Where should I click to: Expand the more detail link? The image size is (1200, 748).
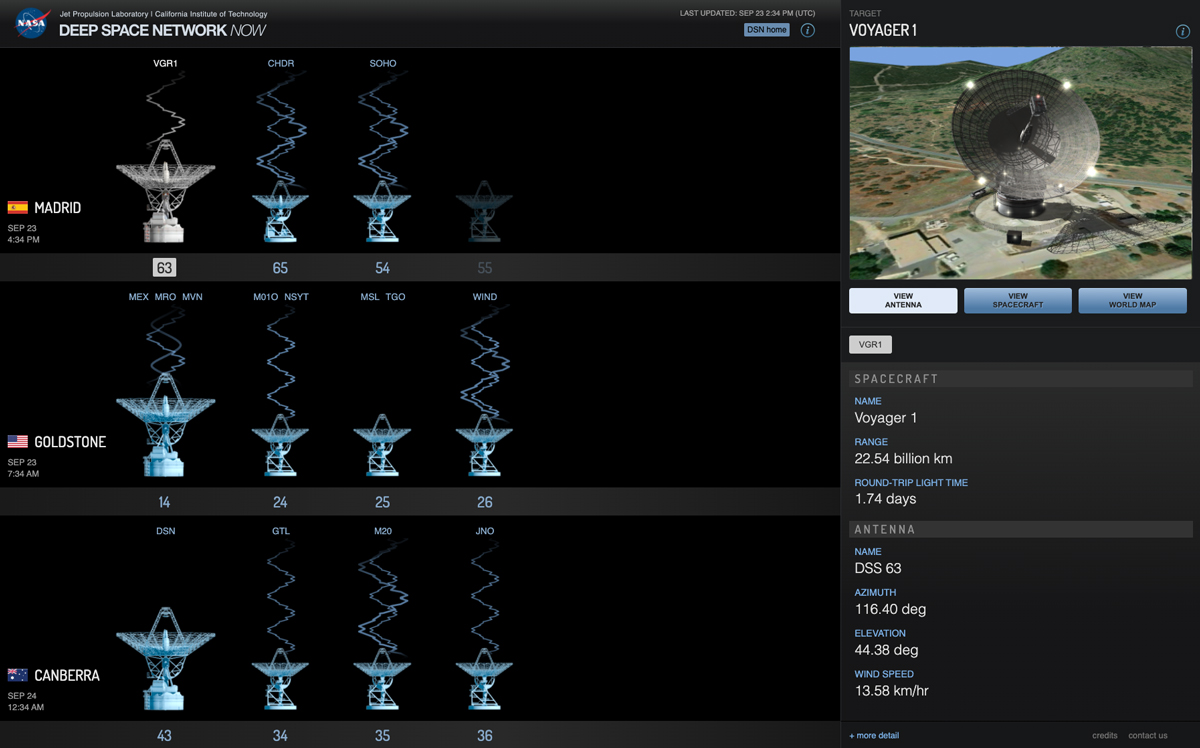[874, 736]
